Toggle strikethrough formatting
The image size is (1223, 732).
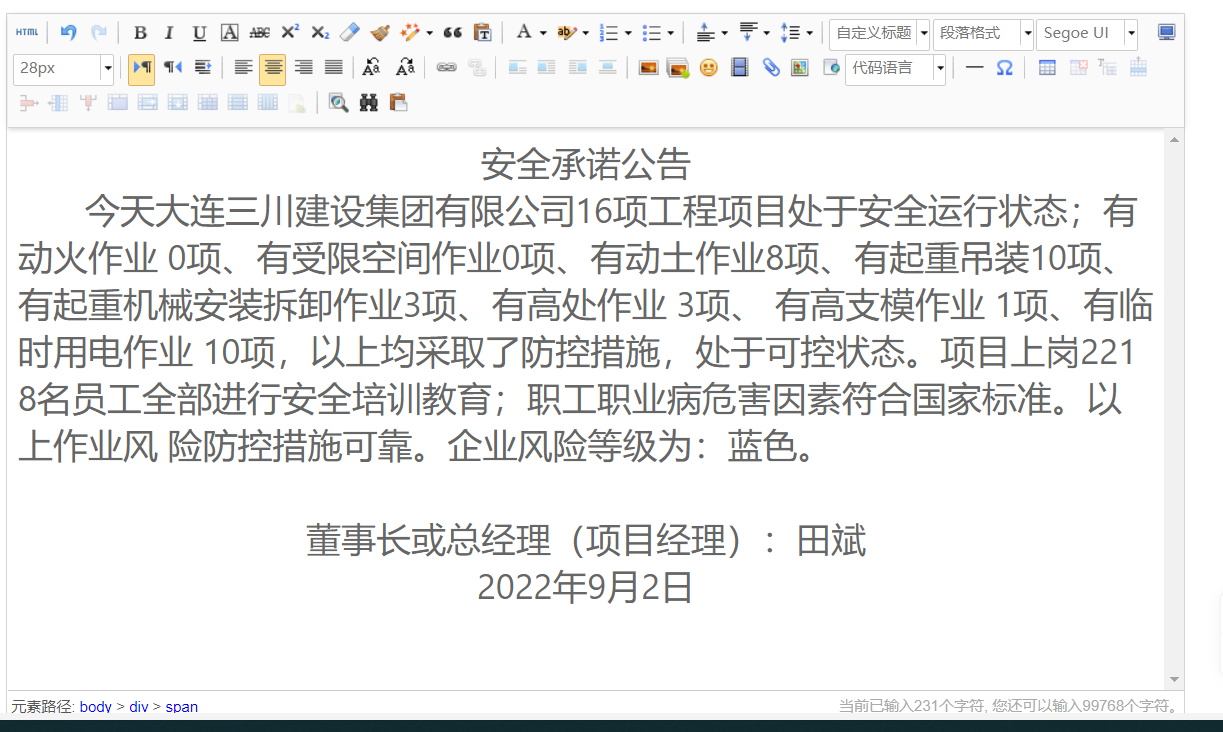point(259,32)
